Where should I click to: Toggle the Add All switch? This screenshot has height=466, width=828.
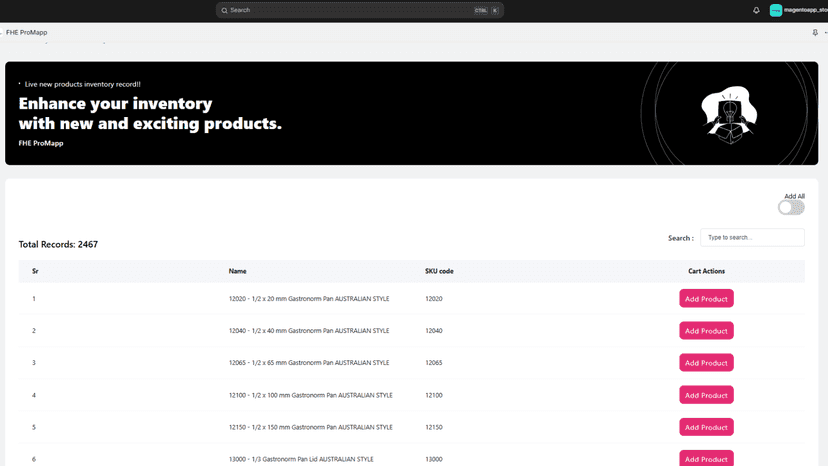click(x=791, y=208)
